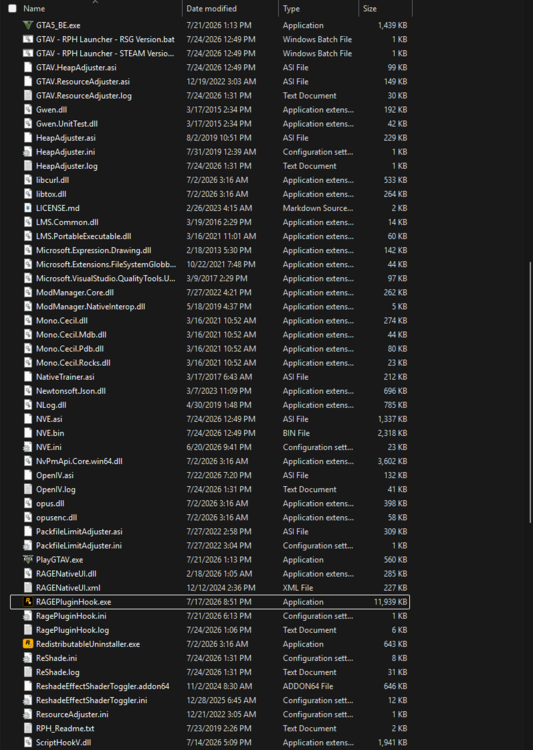Select the LMS.Common.dll file name

click(67, 222)
